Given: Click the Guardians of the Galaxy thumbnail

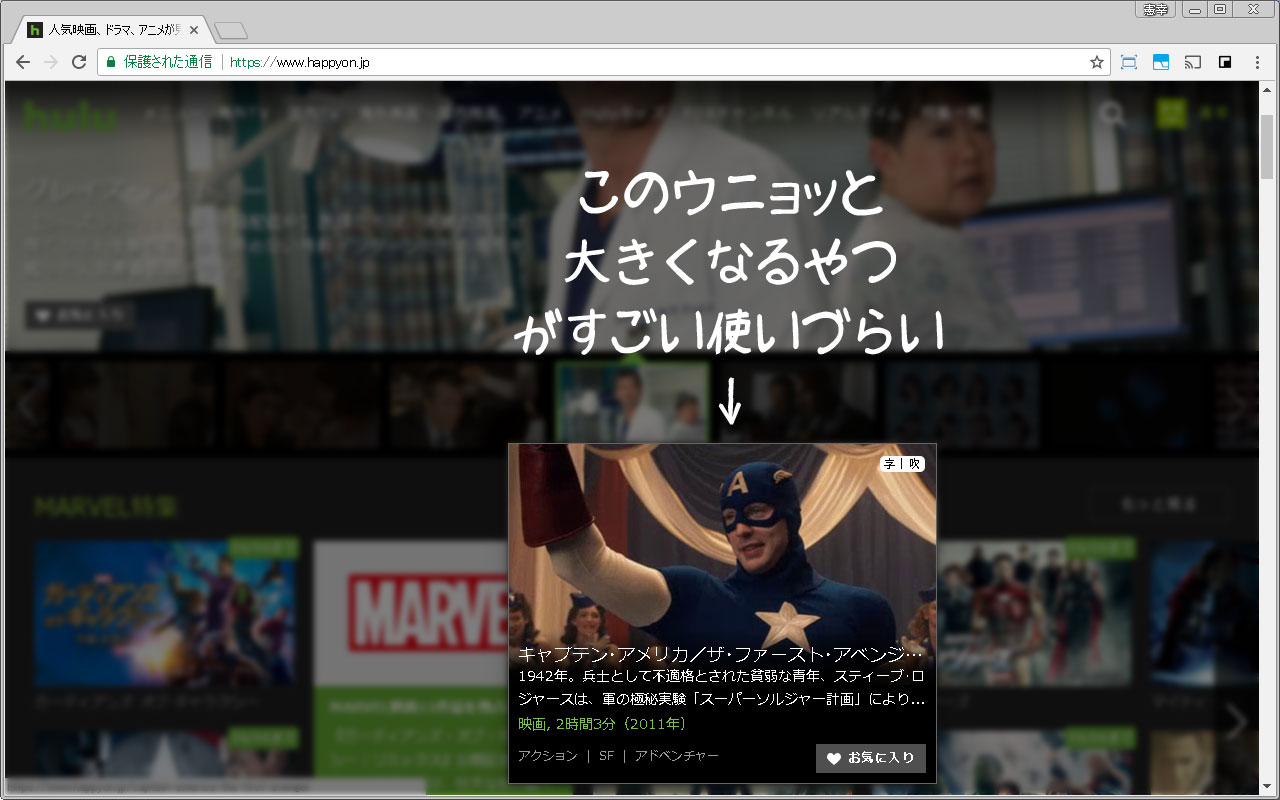Looking at the screenshot, I should click(165, 612).
